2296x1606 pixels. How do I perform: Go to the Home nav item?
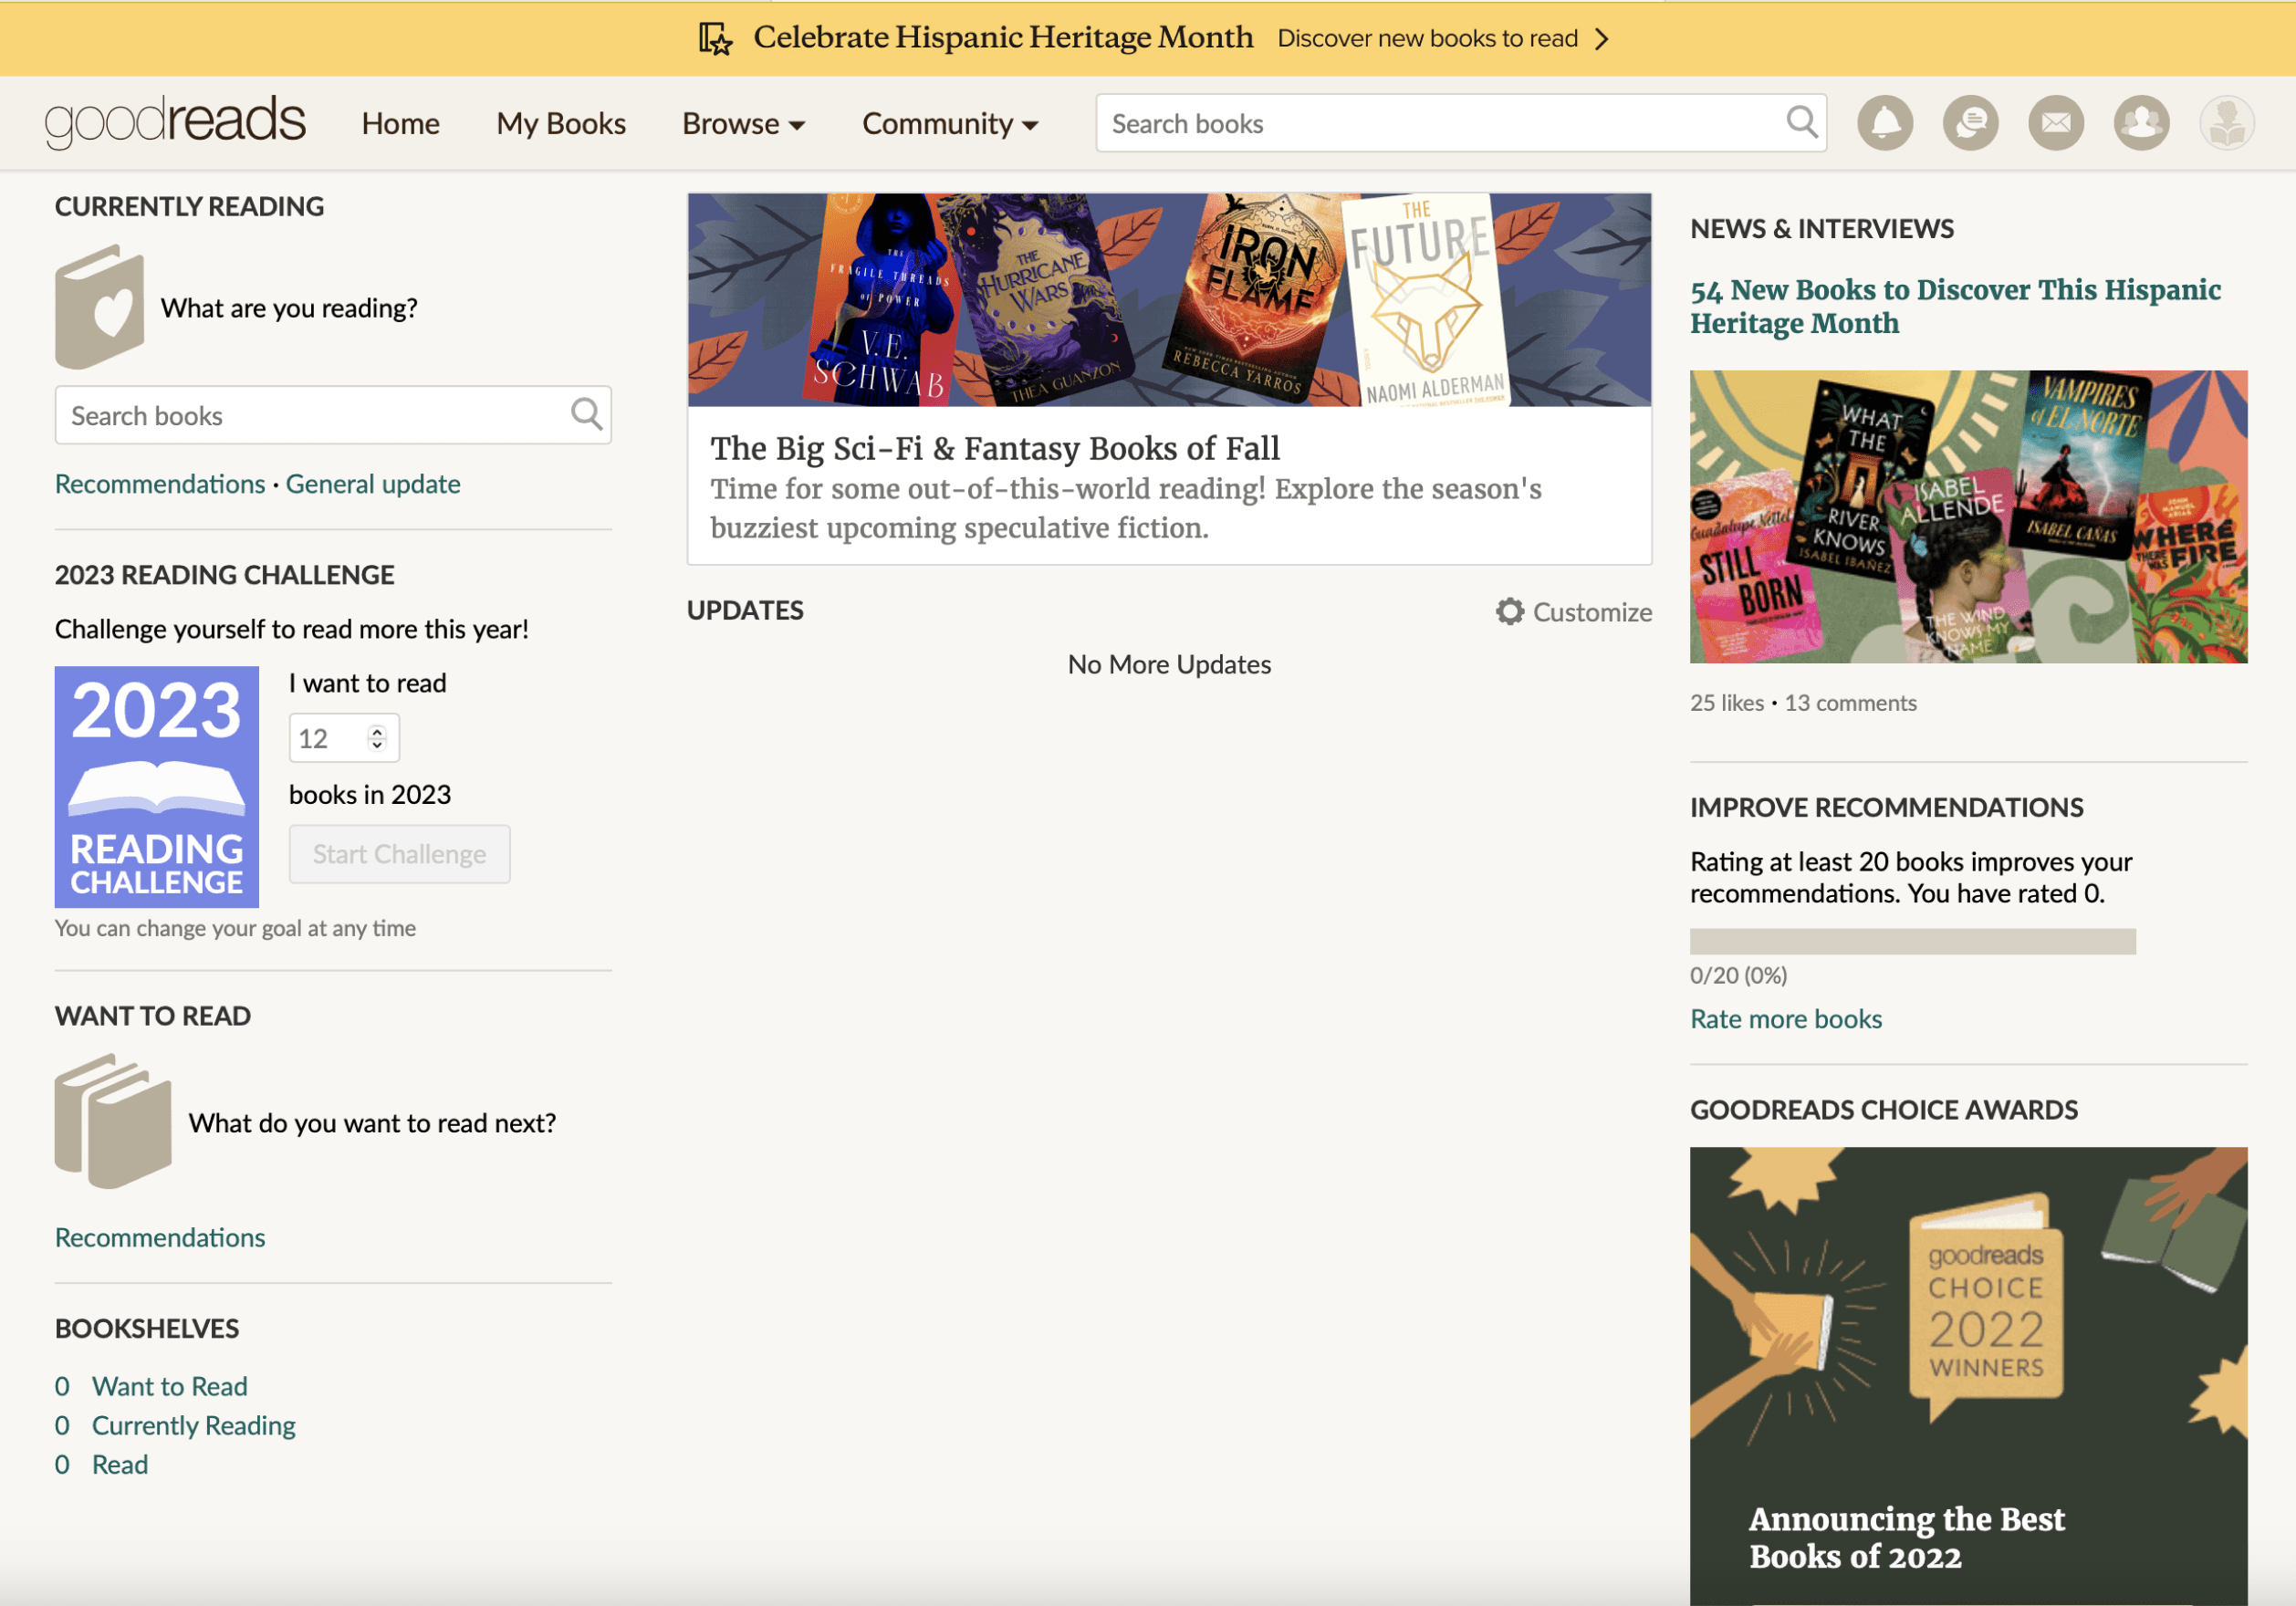tap(400, 123)
